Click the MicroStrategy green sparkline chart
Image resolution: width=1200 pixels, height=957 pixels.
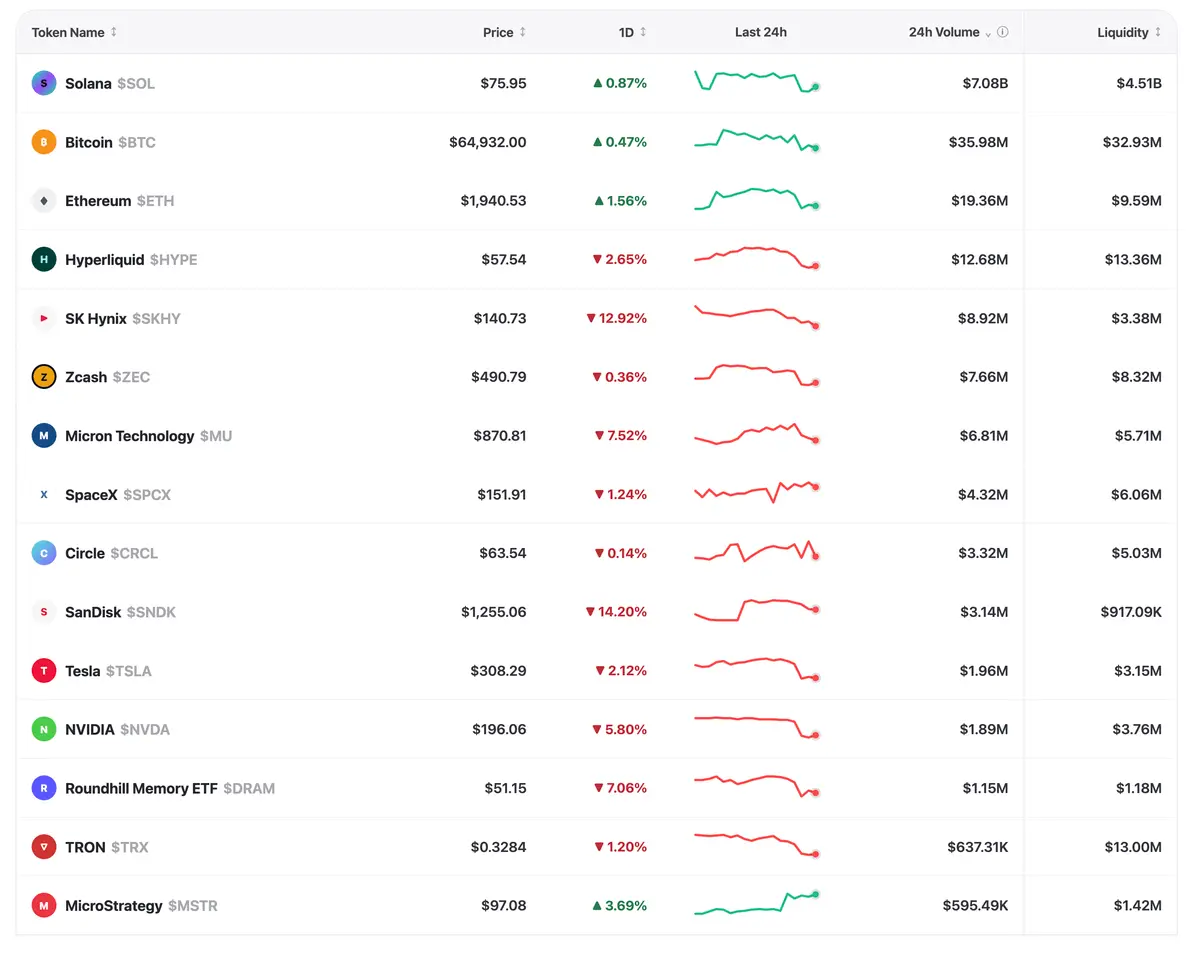tap(757, 903)
